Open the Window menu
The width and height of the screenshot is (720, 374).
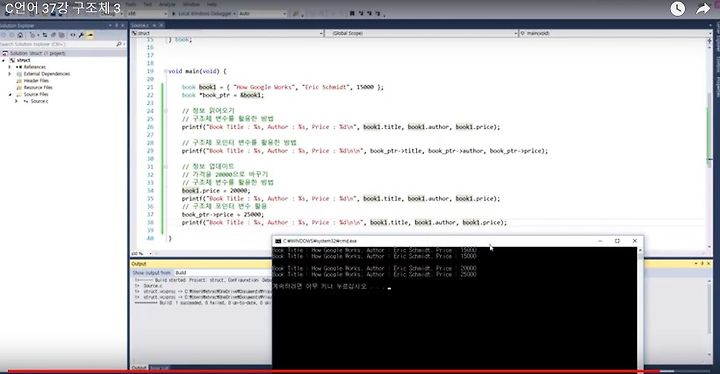(191, 4)
